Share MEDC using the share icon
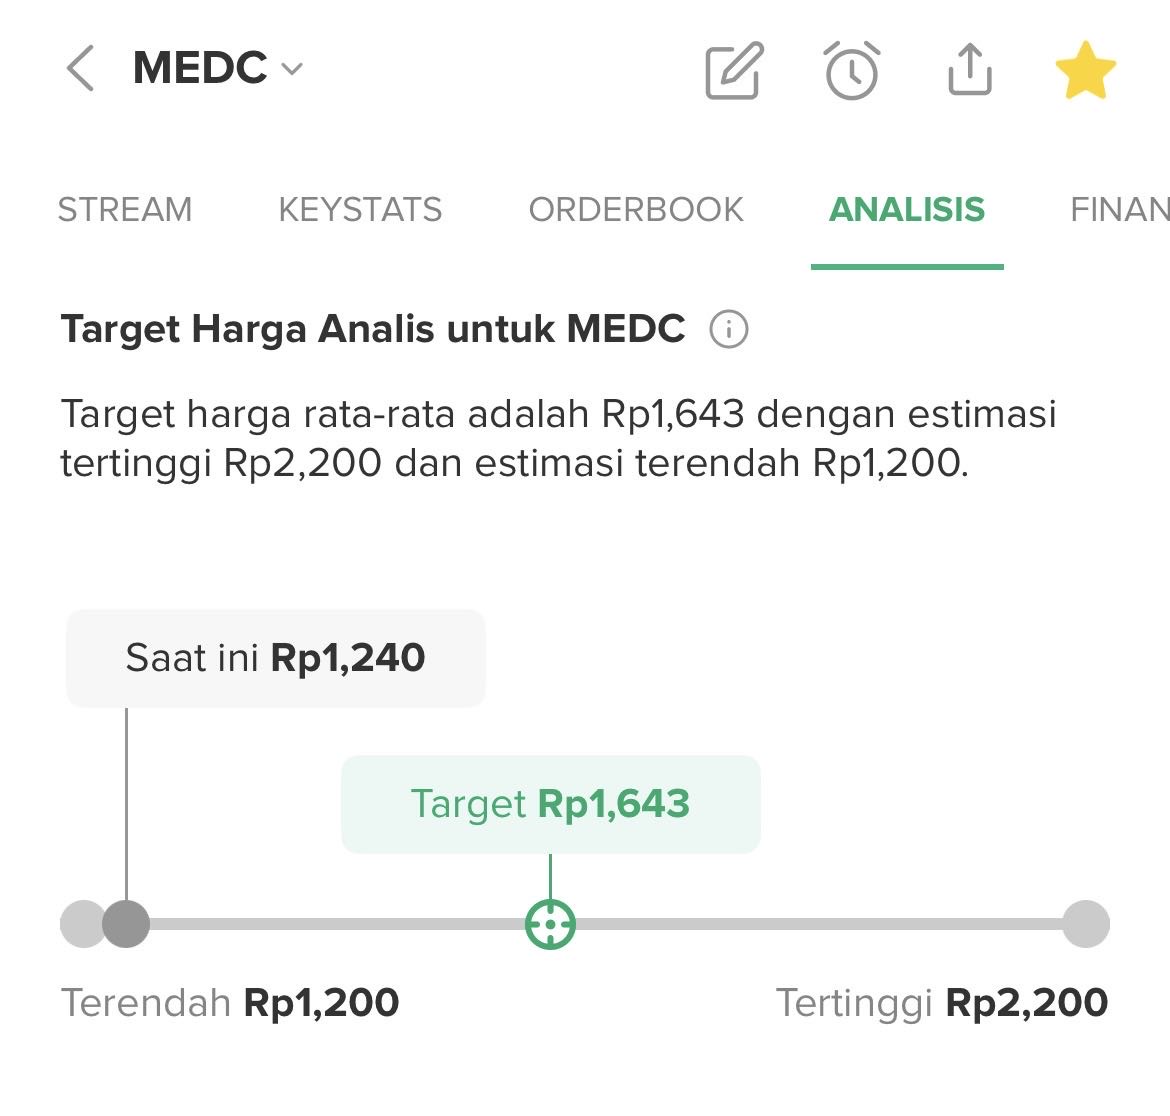Image resolution: width=1170 pixels, height=1116 pixels. click(967, 70)
